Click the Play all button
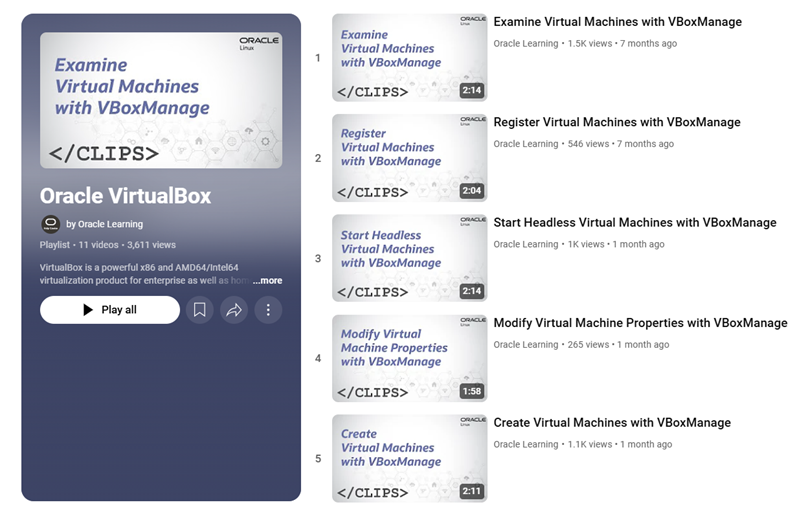 pos(110,310)
